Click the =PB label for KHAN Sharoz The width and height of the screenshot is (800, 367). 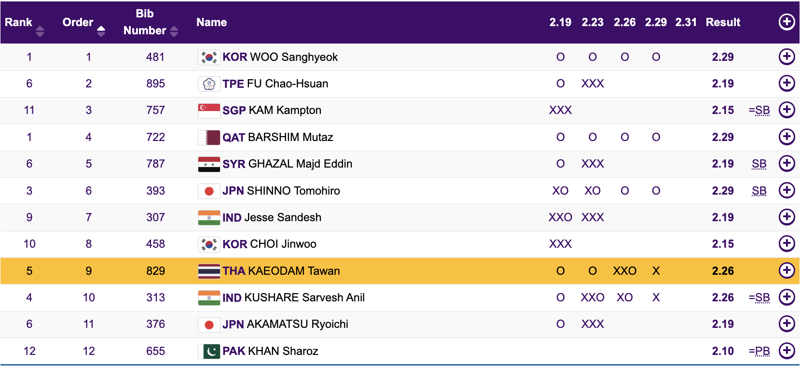click(x=759, y=351)
